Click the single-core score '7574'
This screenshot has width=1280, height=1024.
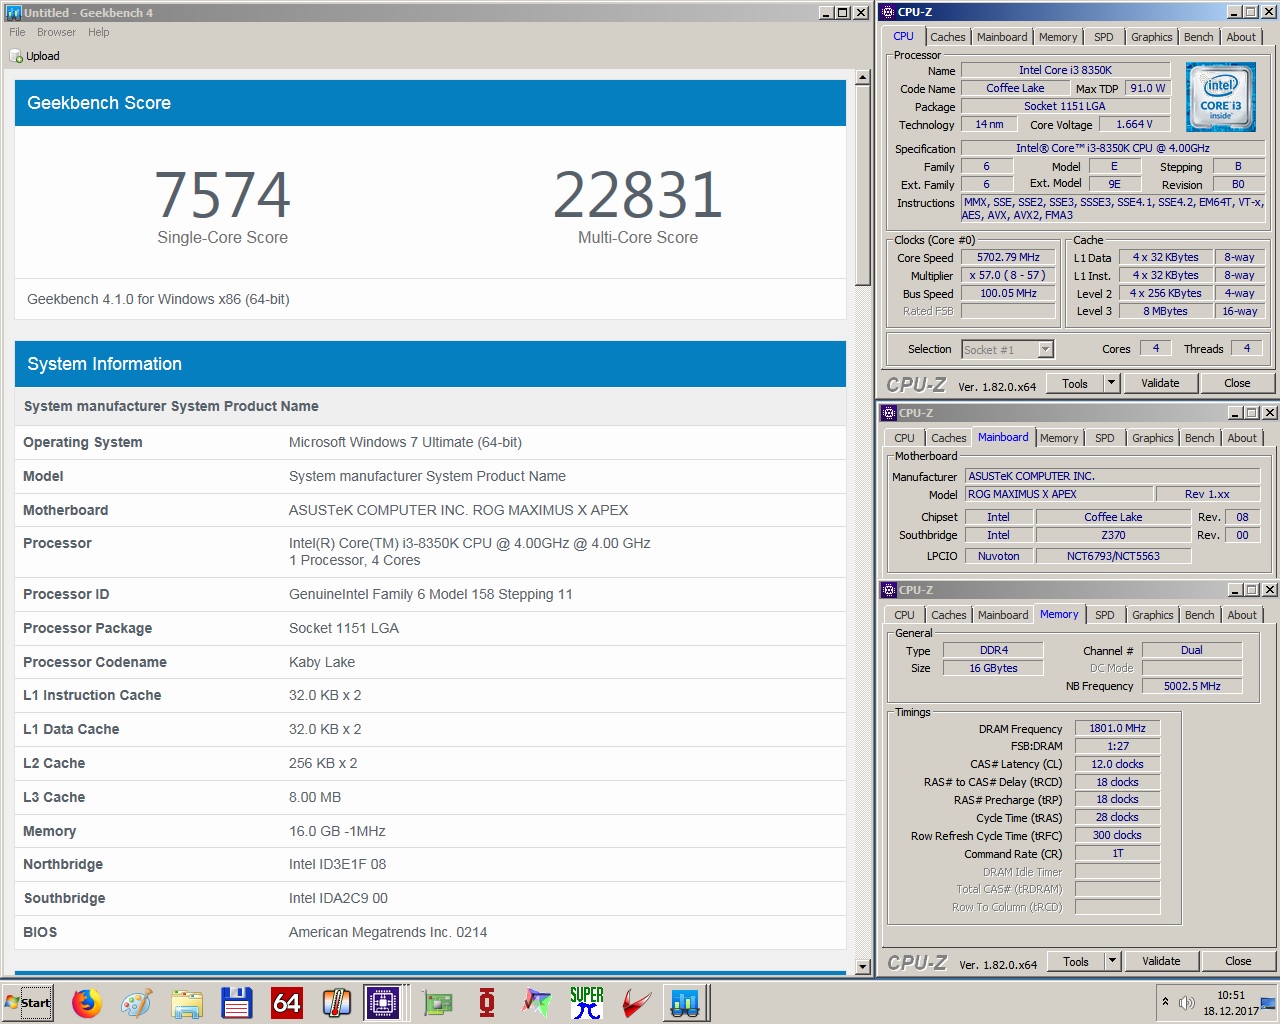pyautogui.click(x=222, y=194)
